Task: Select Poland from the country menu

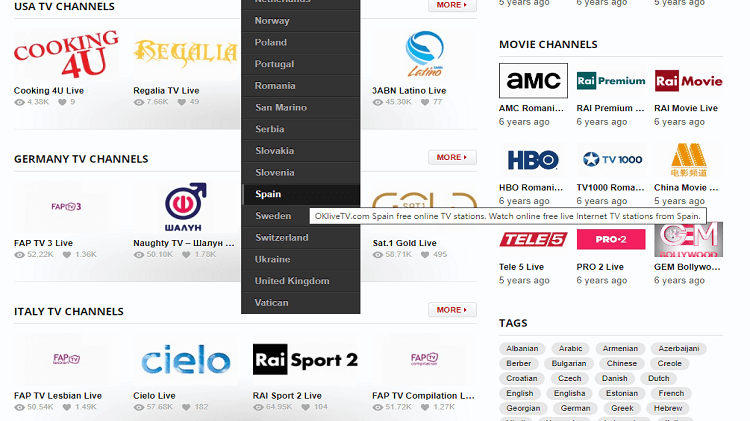Action: [300, 42]
